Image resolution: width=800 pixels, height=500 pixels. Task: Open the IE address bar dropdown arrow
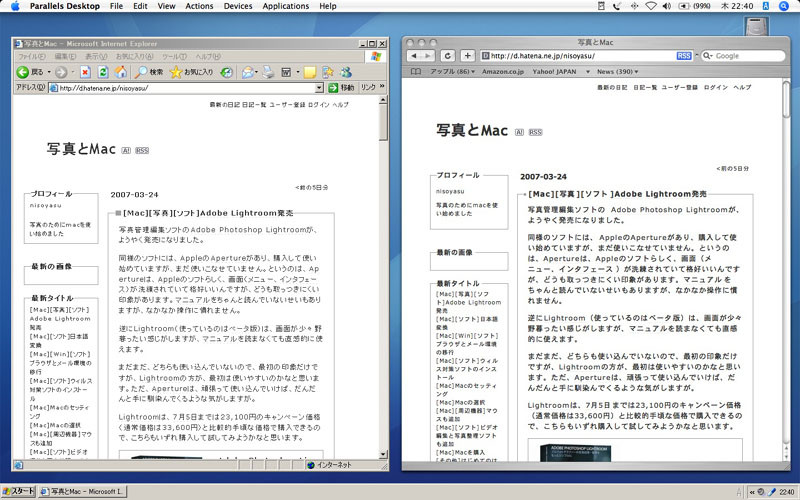[x=319, y=88]
